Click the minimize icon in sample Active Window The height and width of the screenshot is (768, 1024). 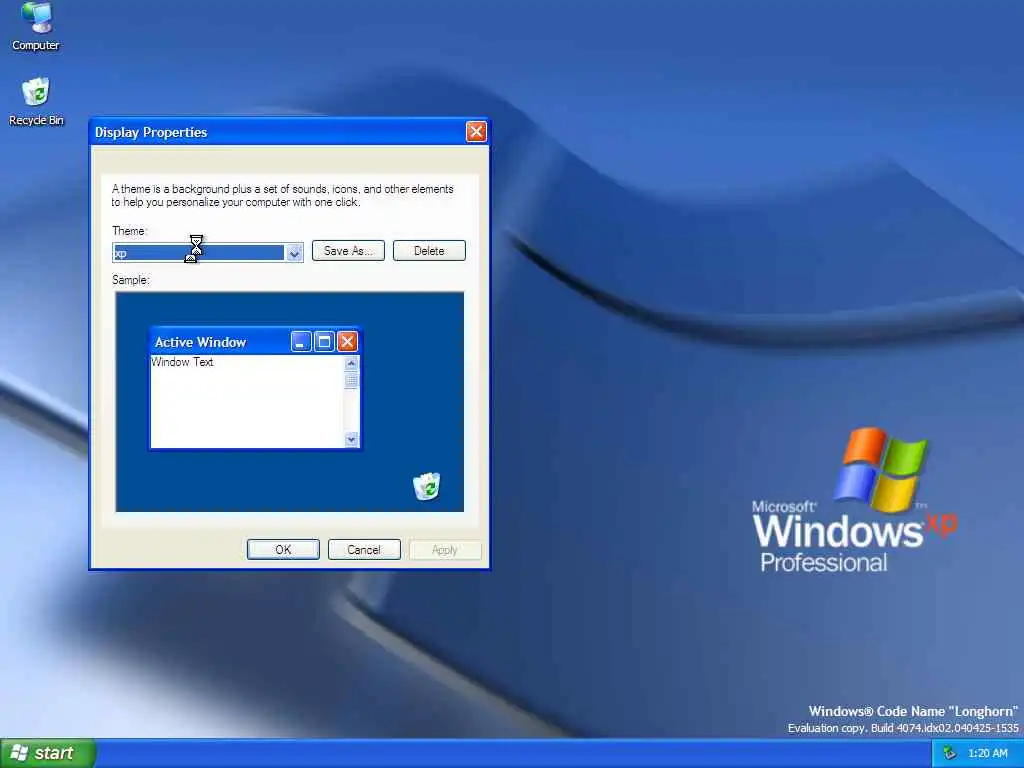tap(300, 342)
